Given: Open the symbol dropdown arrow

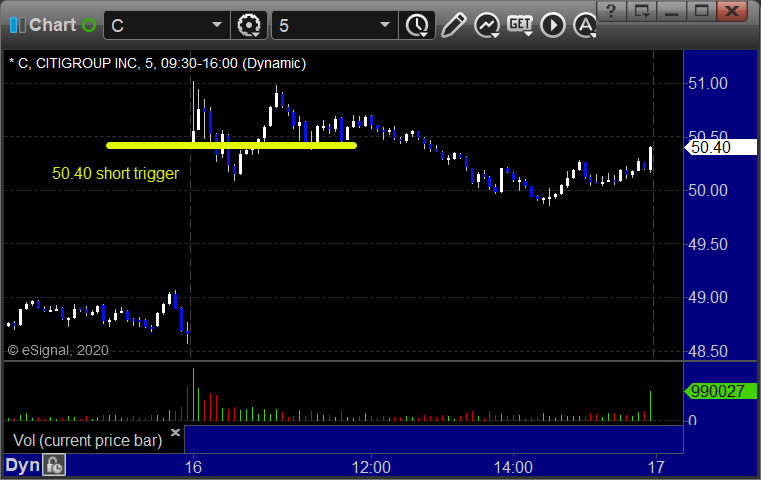Looking at the screenshot, I should pyautogui.click(x=217, y=25).
